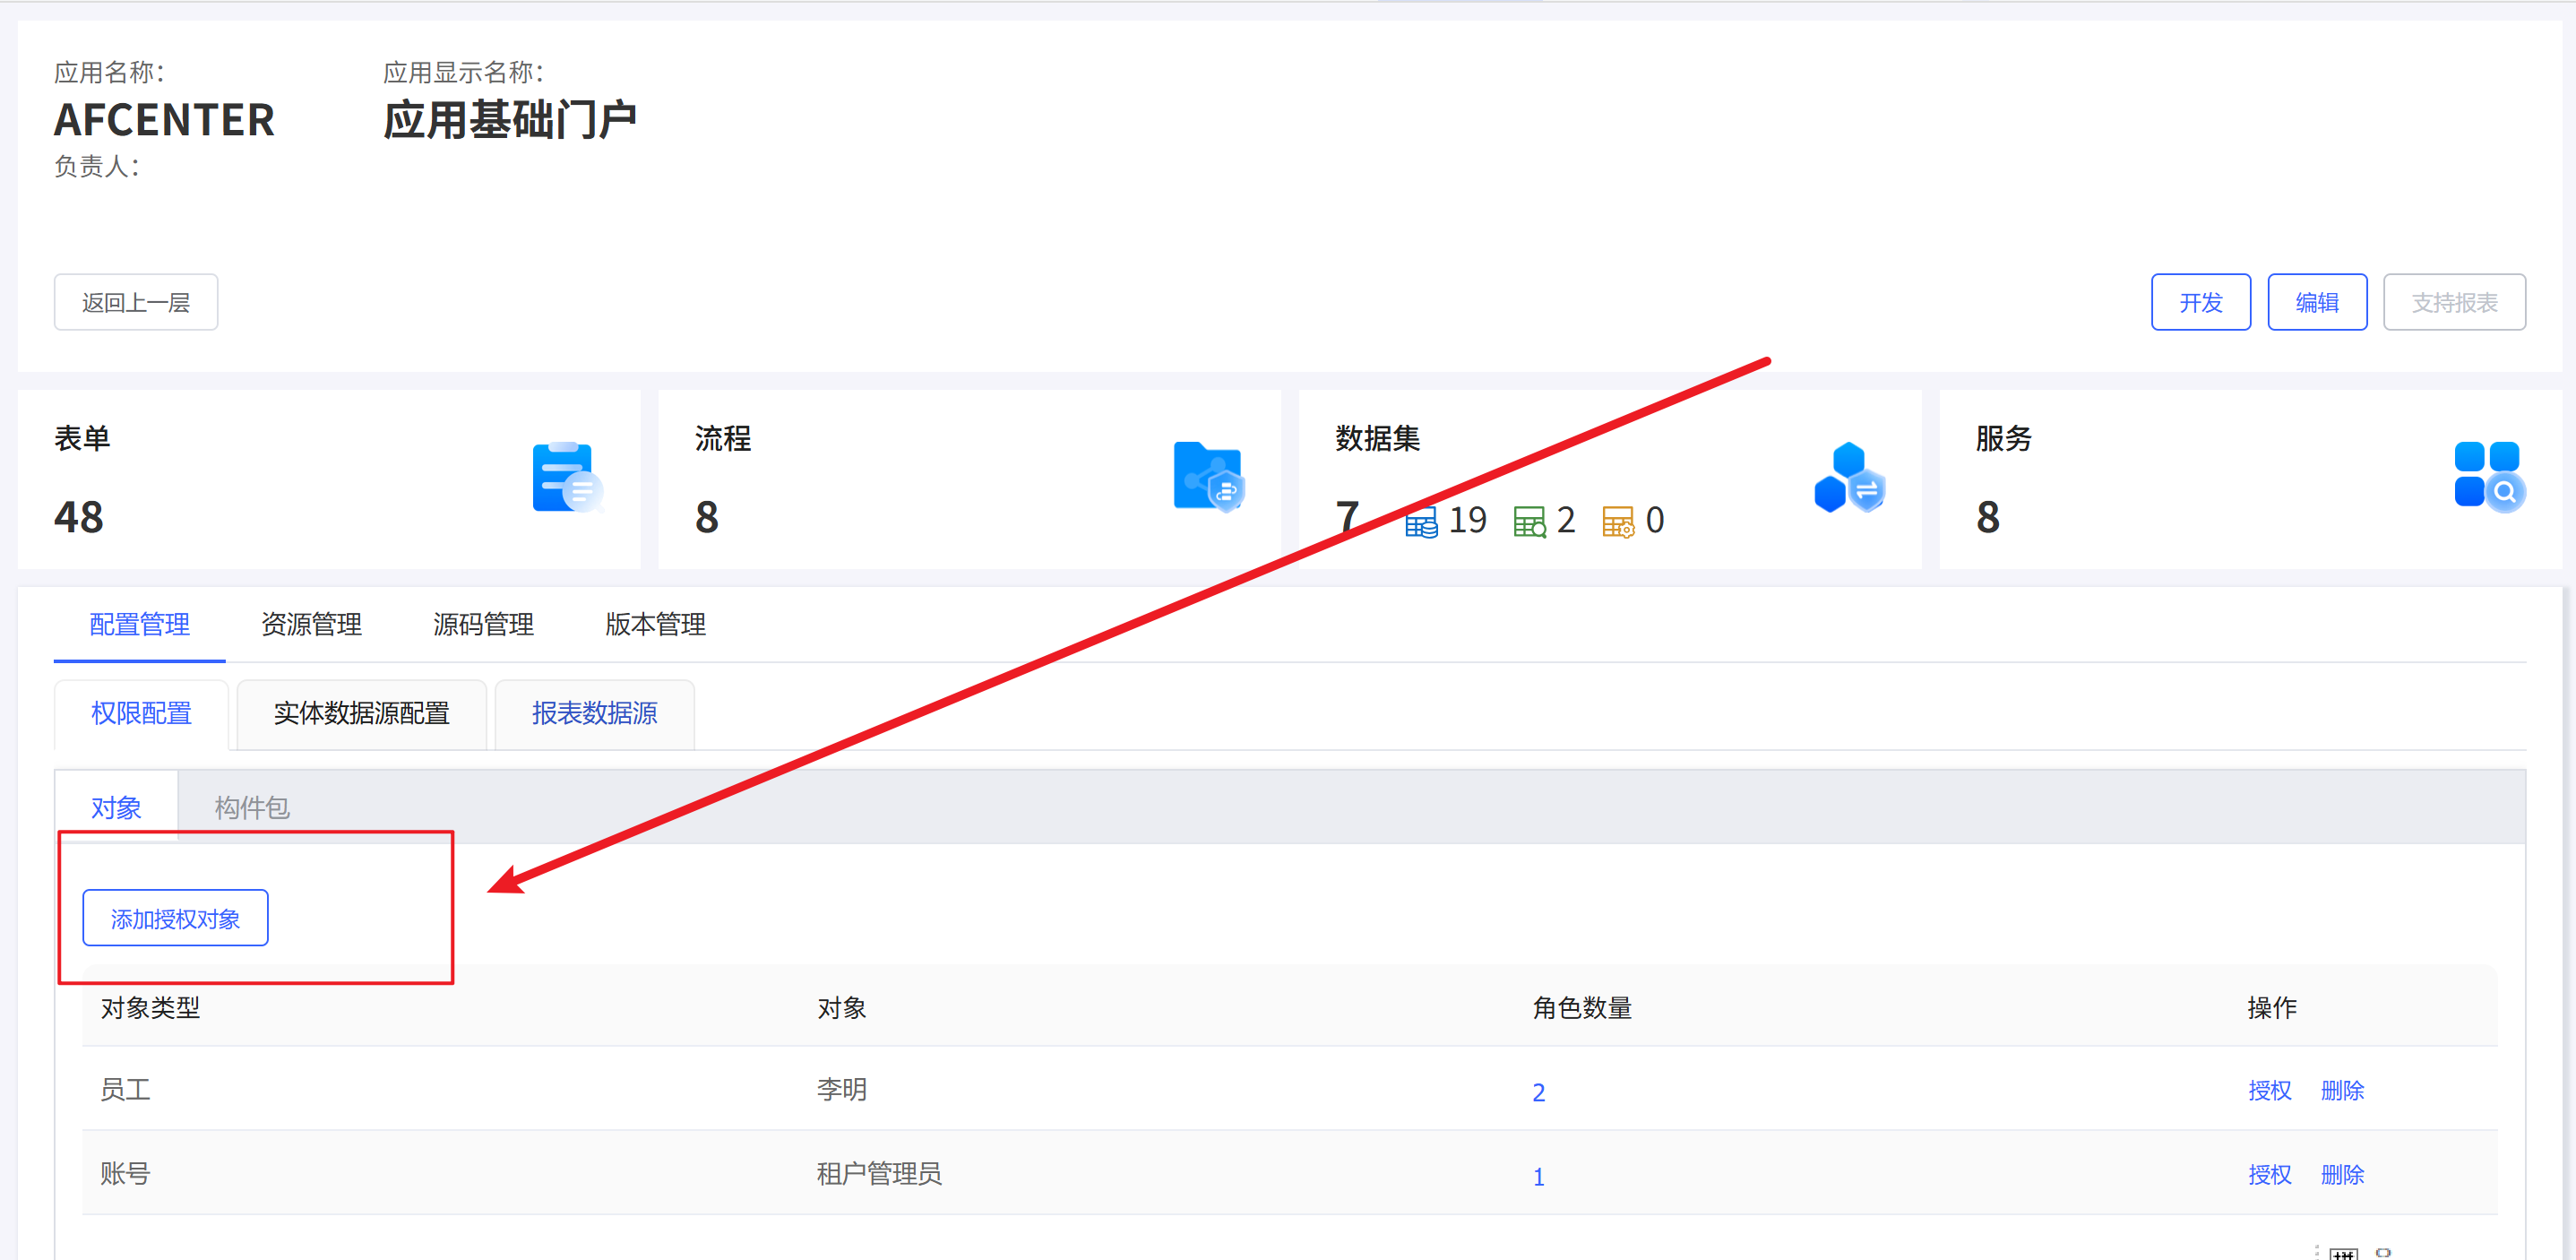Click the orange table gear icon
This screenshot has height=1260, width=2576.
coord(1618,522)
